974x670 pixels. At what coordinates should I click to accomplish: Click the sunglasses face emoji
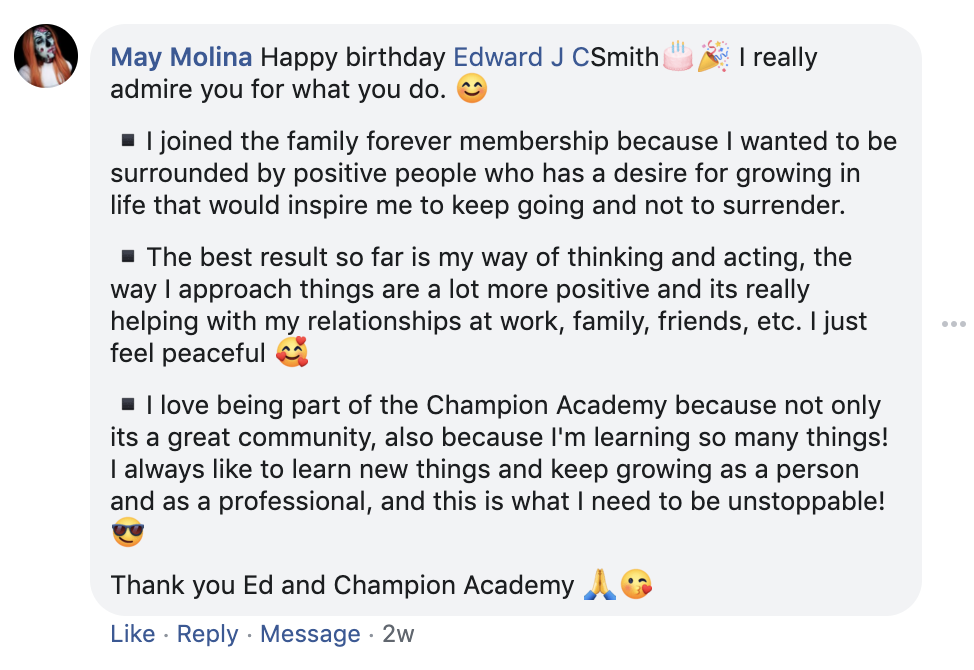point(128,533)
